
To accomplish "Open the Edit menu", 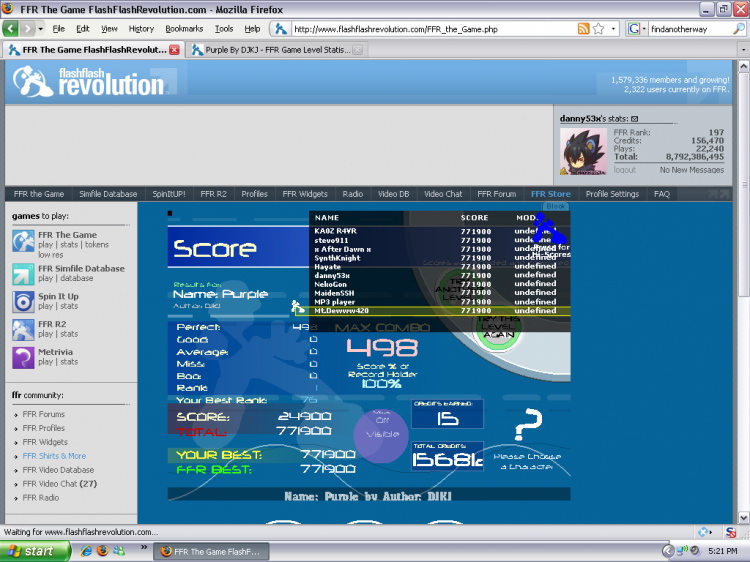I will [x=83, y=29].
